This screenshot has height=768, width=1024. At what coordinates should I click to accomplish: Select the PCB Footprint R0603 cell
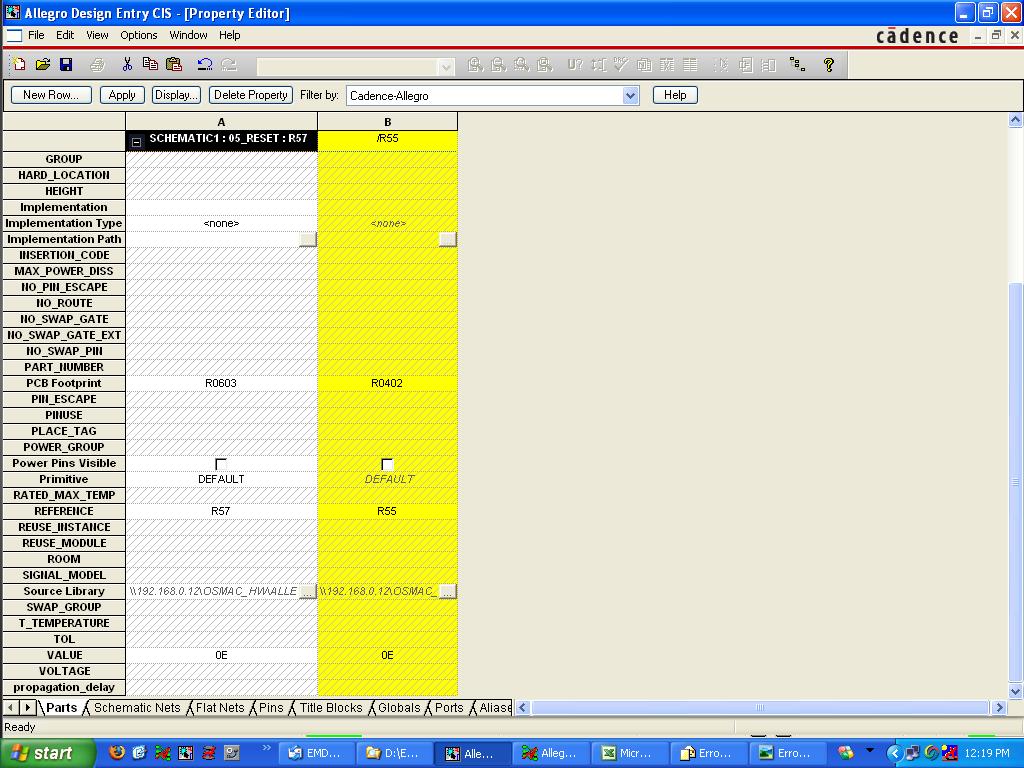221,383
